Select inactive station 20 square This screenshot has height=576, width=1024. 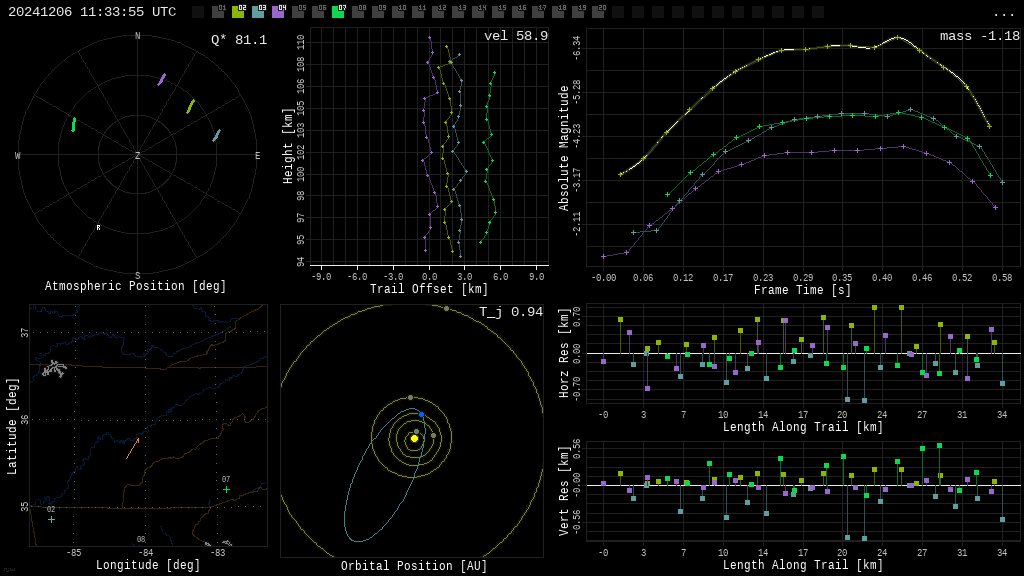point(598,12)
